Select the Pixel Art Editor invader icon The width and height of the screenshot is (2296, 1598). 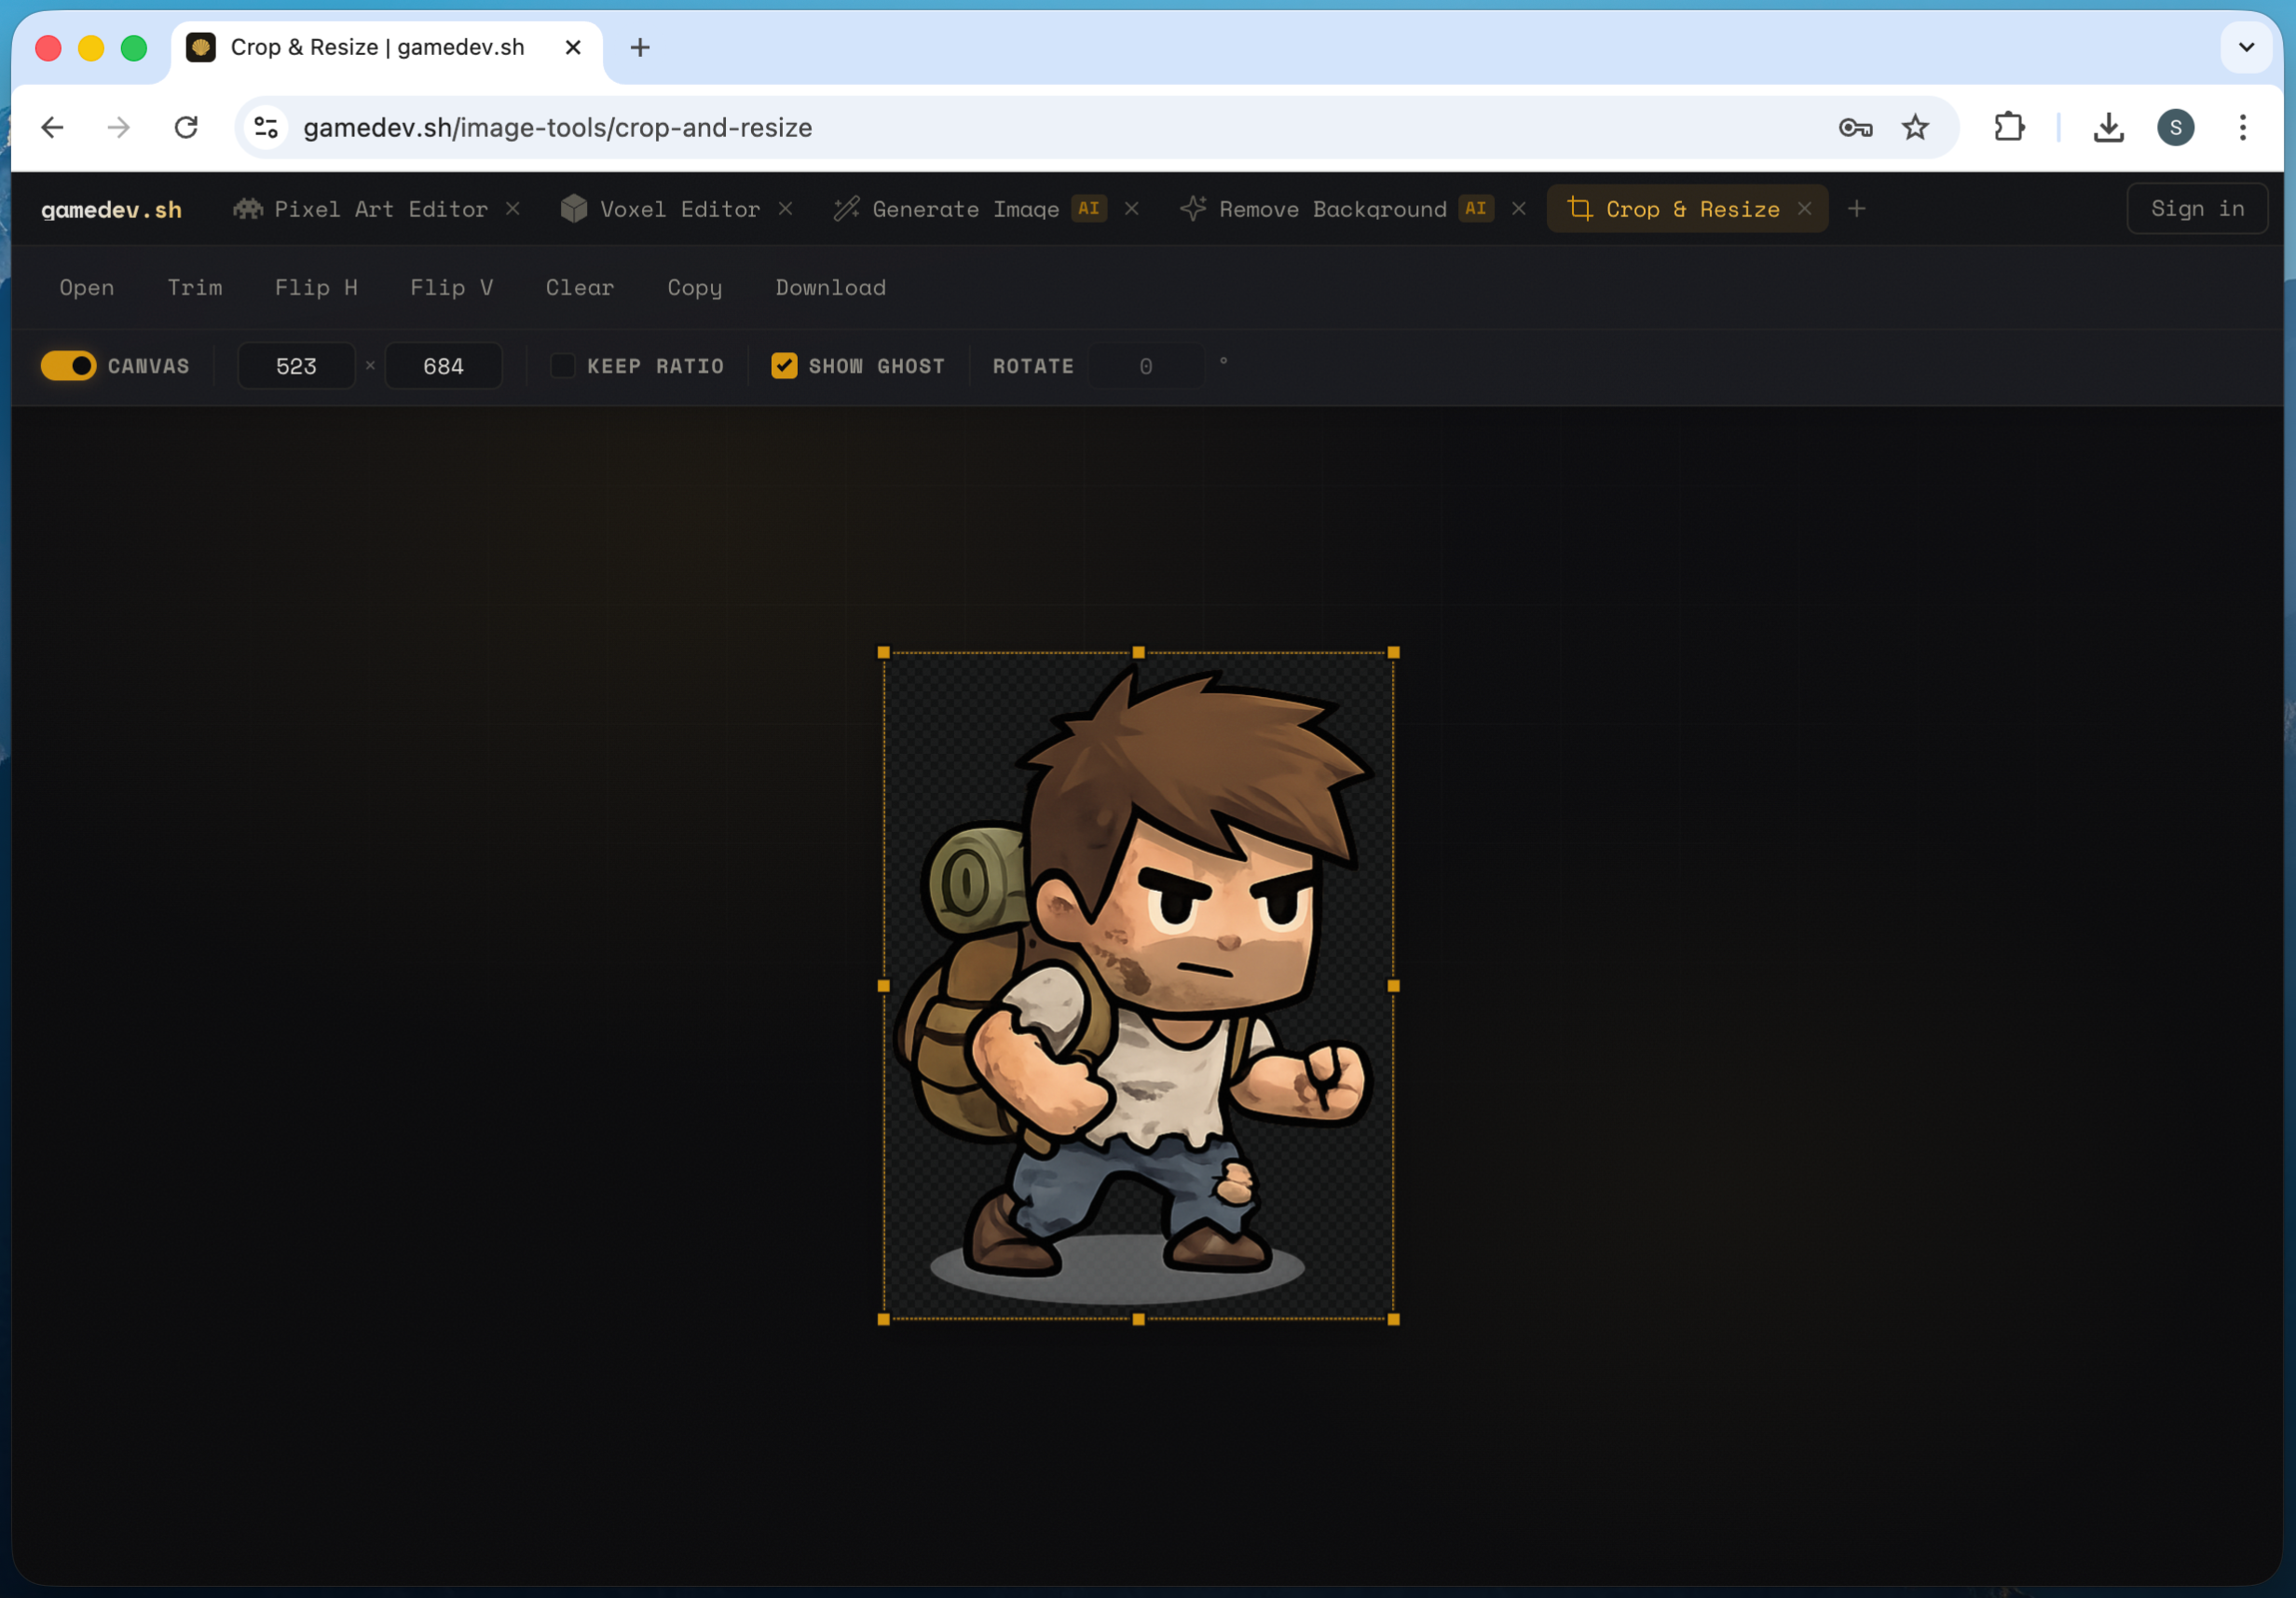247,209
